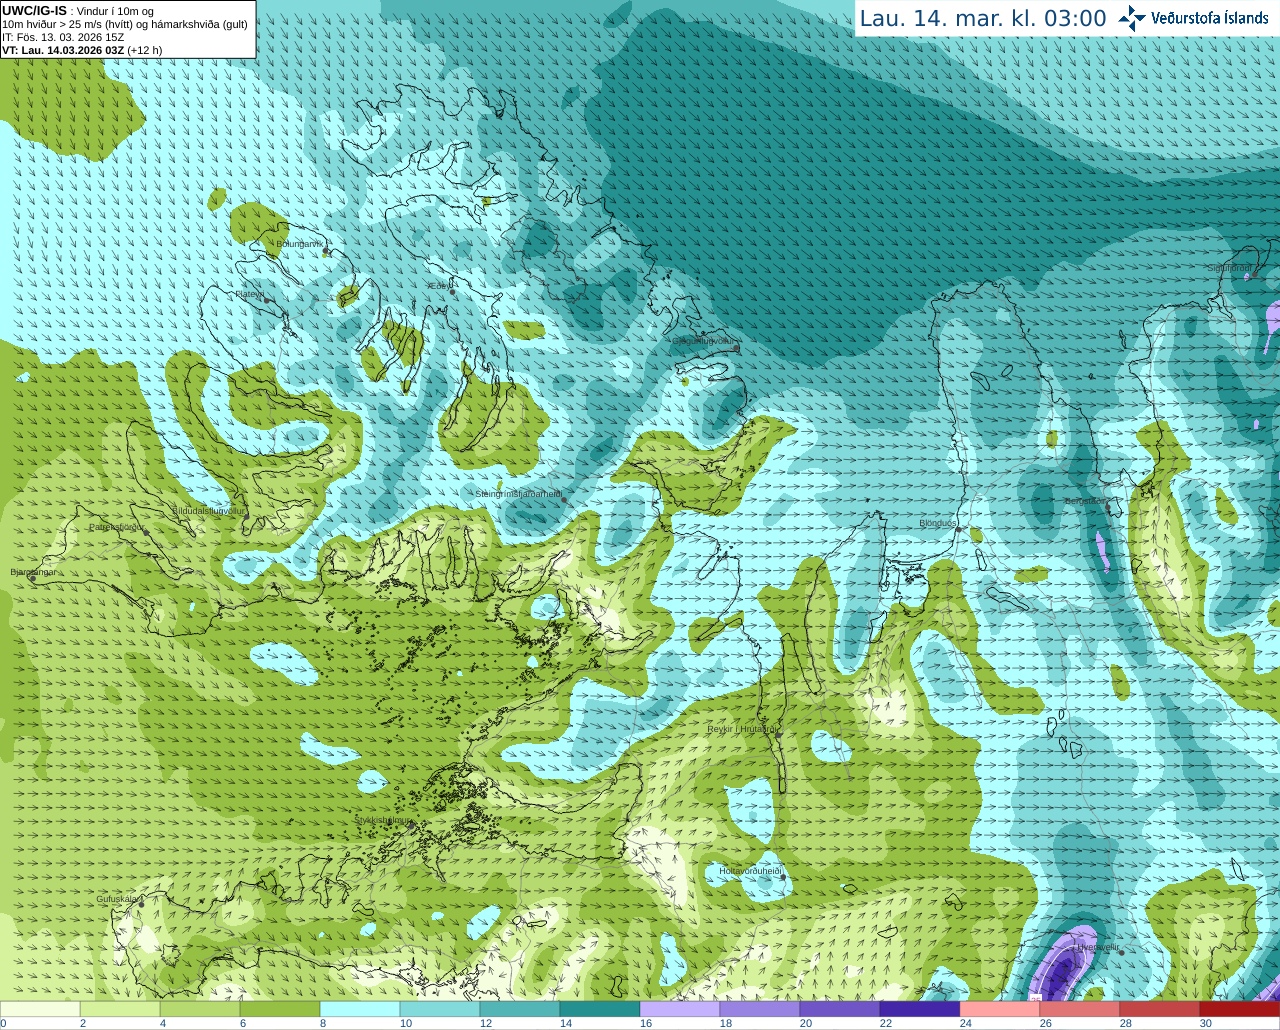The height and width of the screenshot is (1030, 1280).
Task: Select the date label Lau. 14. mar. kl. 03:00
Action: point(983,19)
